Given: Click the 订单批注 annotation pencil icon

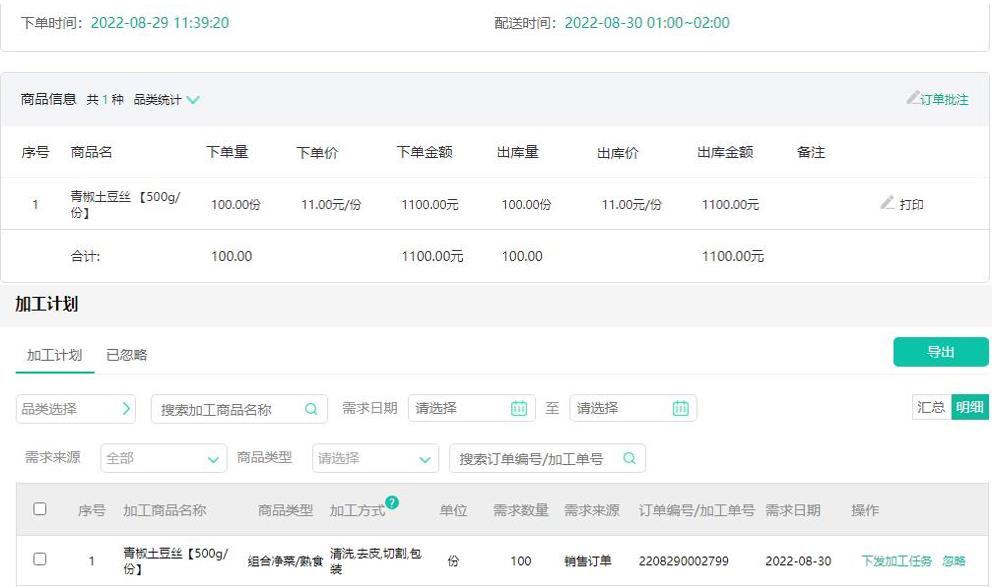Looking at the screenshot, I should coord(914,99).
